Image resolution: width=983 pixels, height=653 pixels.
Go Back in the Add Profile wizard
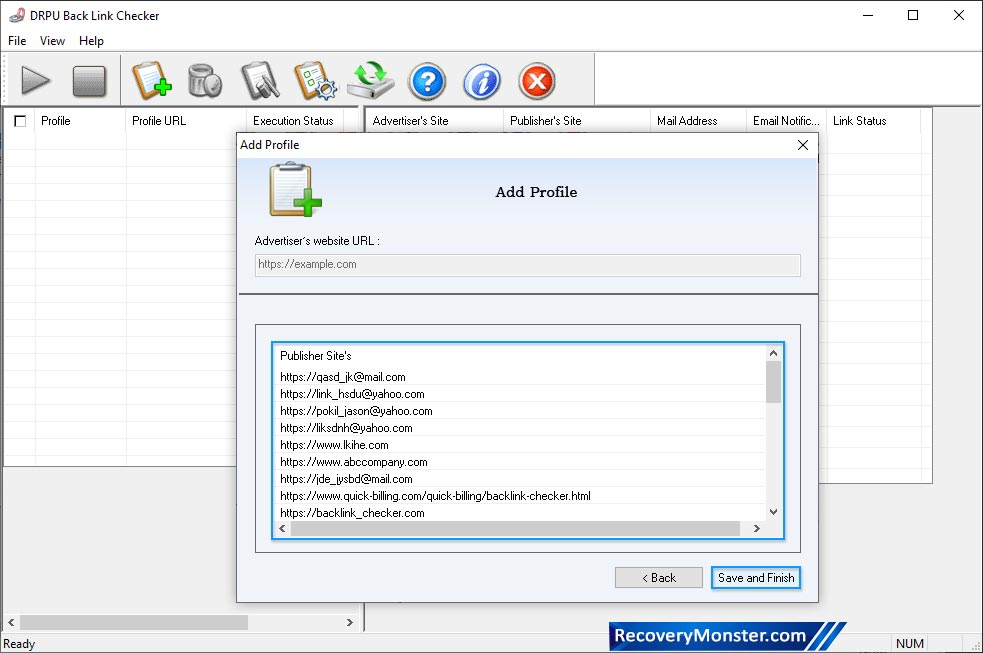click(x=658, y=577)
